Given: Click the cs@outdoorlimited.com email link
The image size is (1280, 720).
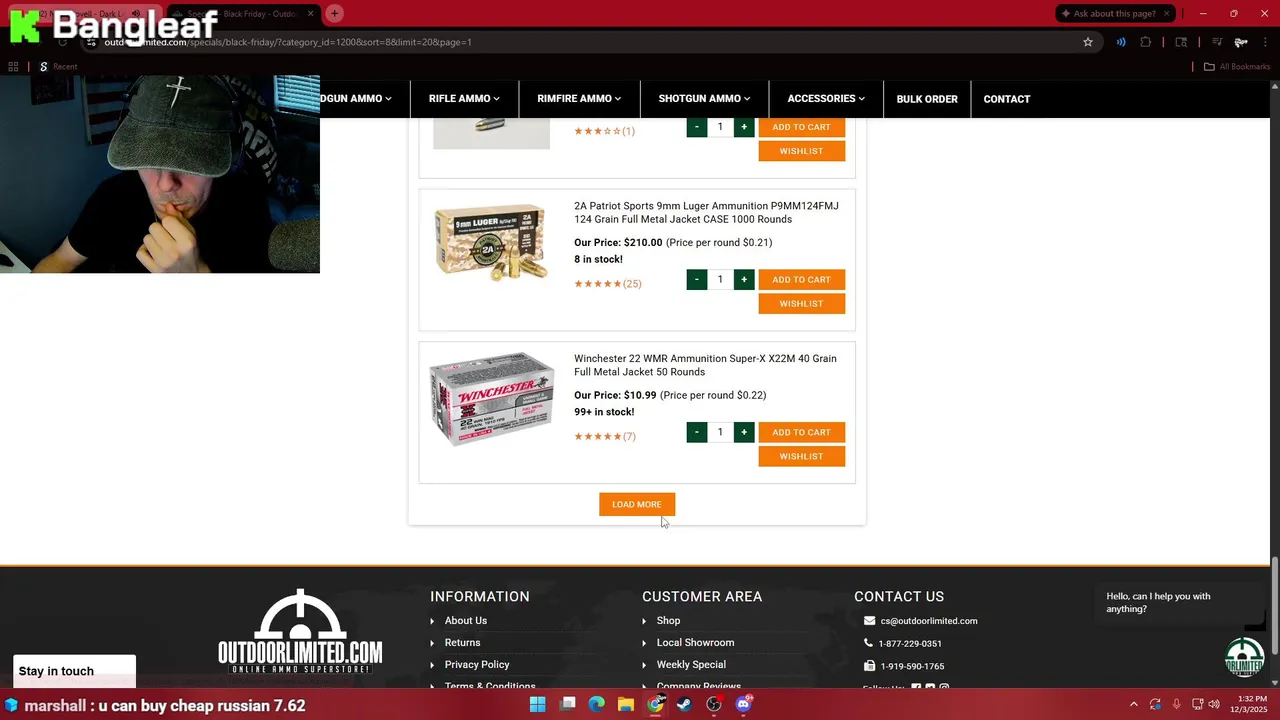Looking at the screenshot, I should 929,621.
